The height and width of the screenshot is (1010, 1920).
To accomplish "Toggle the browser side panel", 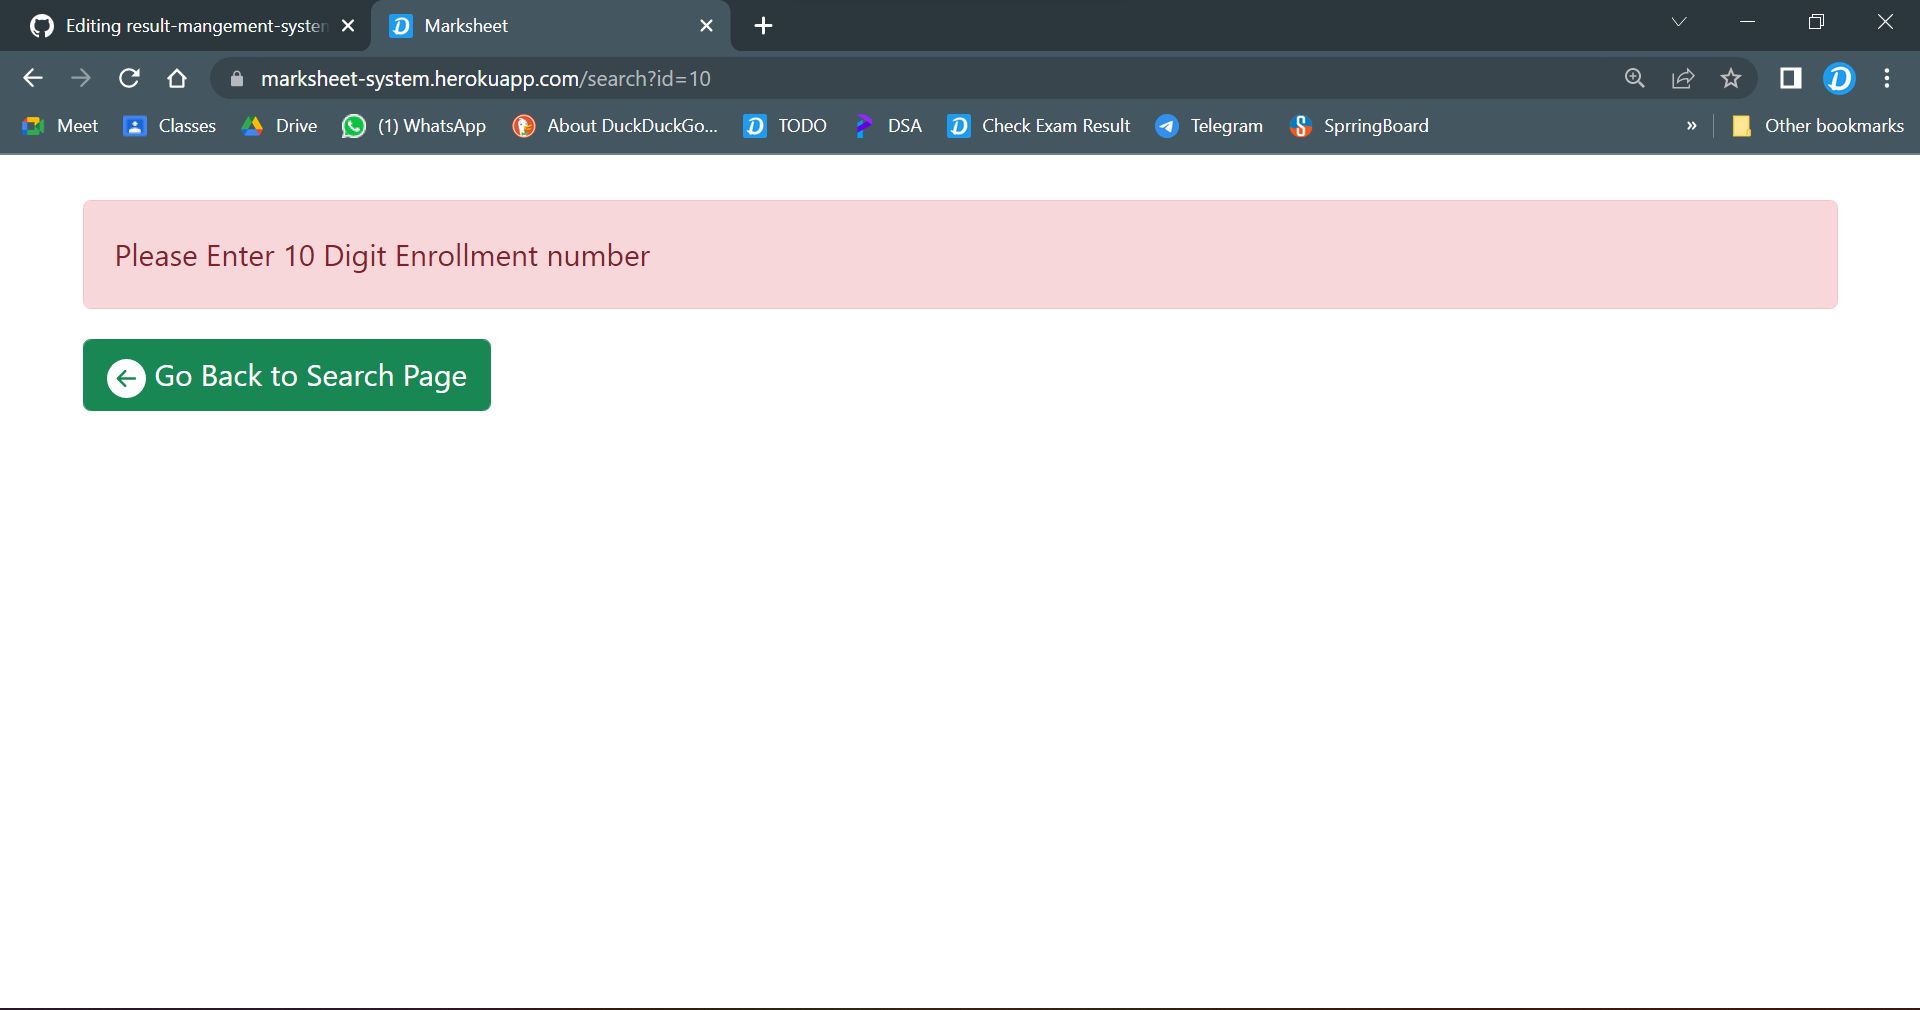I will 1790,78.
